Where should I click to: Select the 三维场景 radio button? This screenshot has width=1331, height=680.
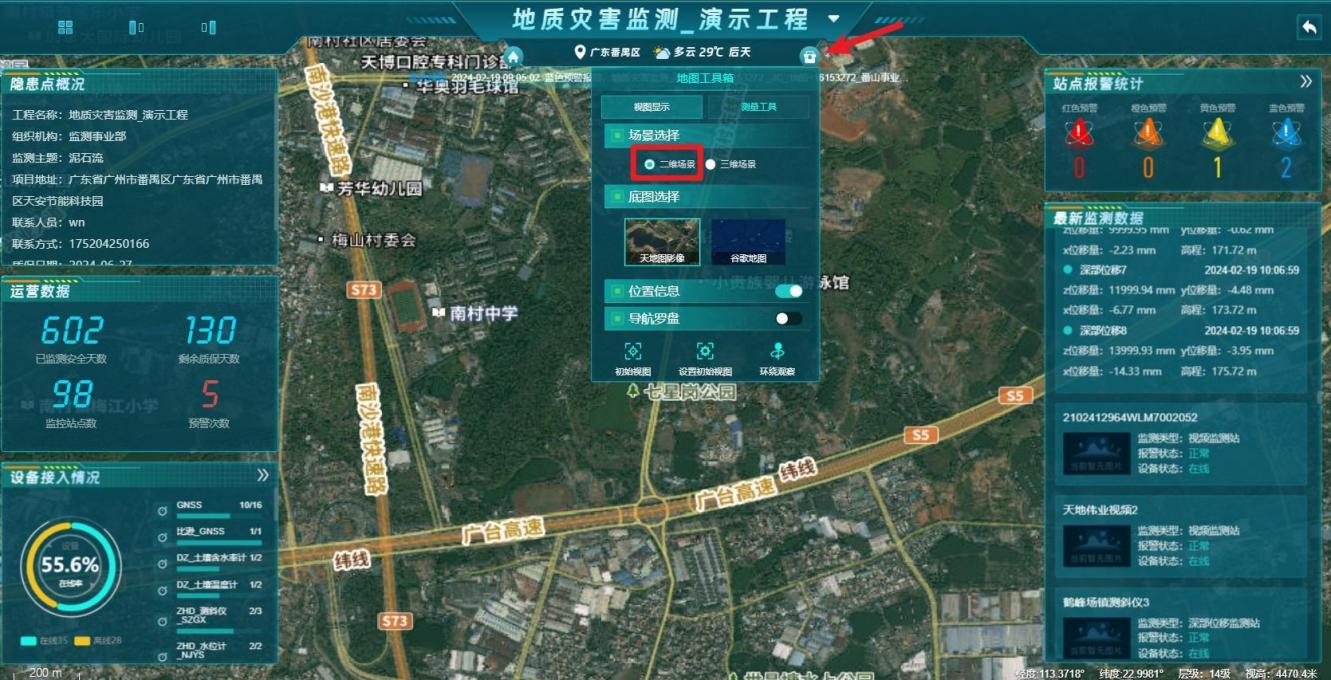pos(711,164)
